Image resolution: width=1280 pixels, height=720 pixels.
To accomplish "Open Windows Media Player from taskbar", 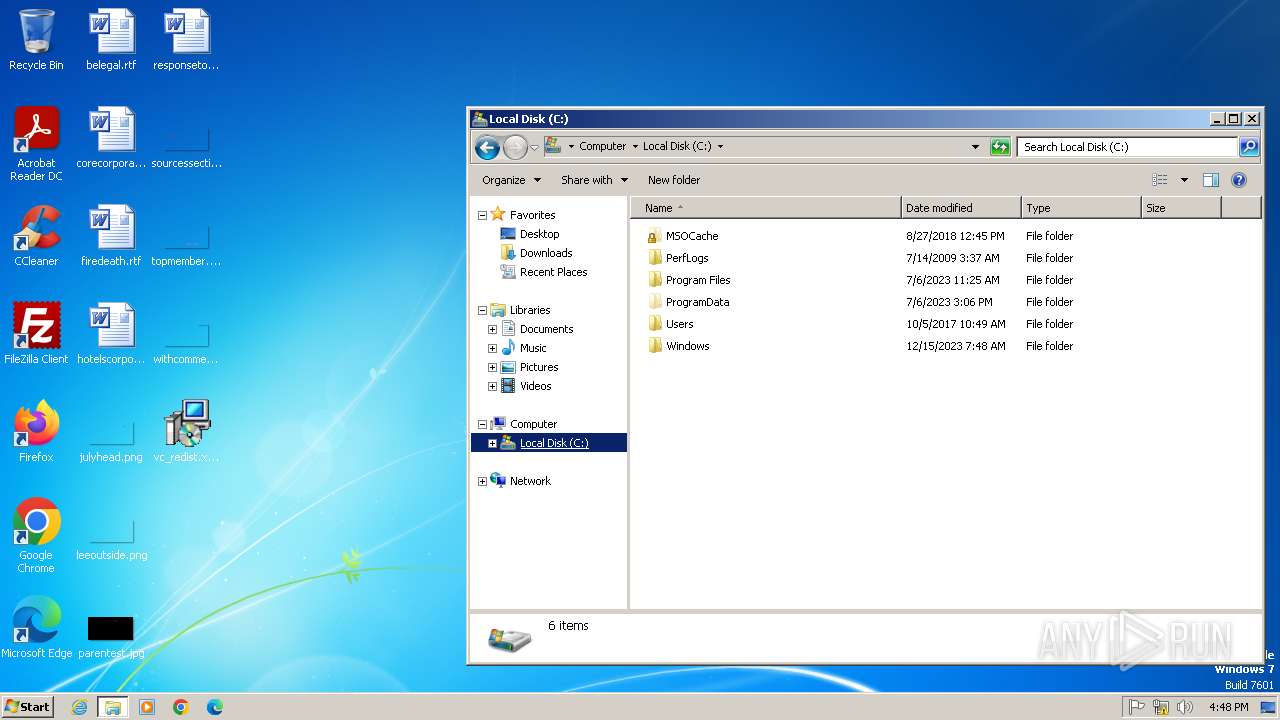I will point(147,707).
